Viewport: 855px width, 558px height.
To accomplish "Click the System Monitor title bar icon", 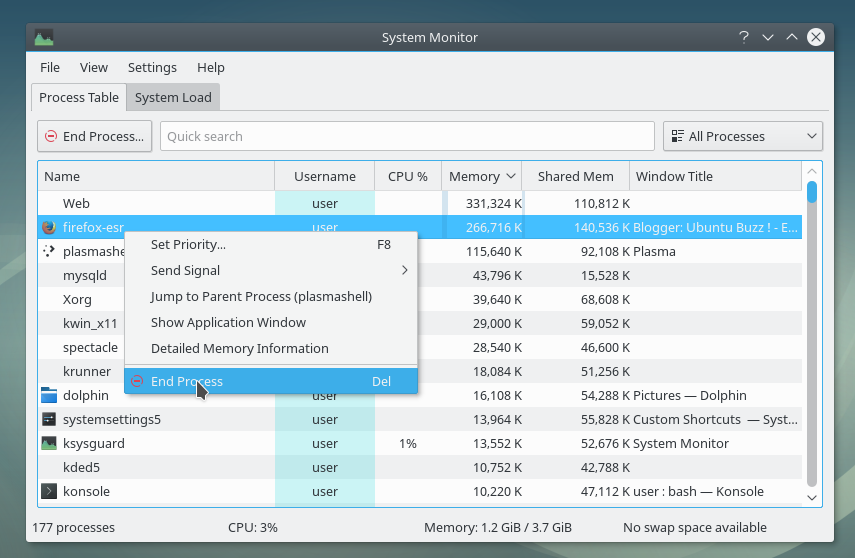I will coord(43,38).
